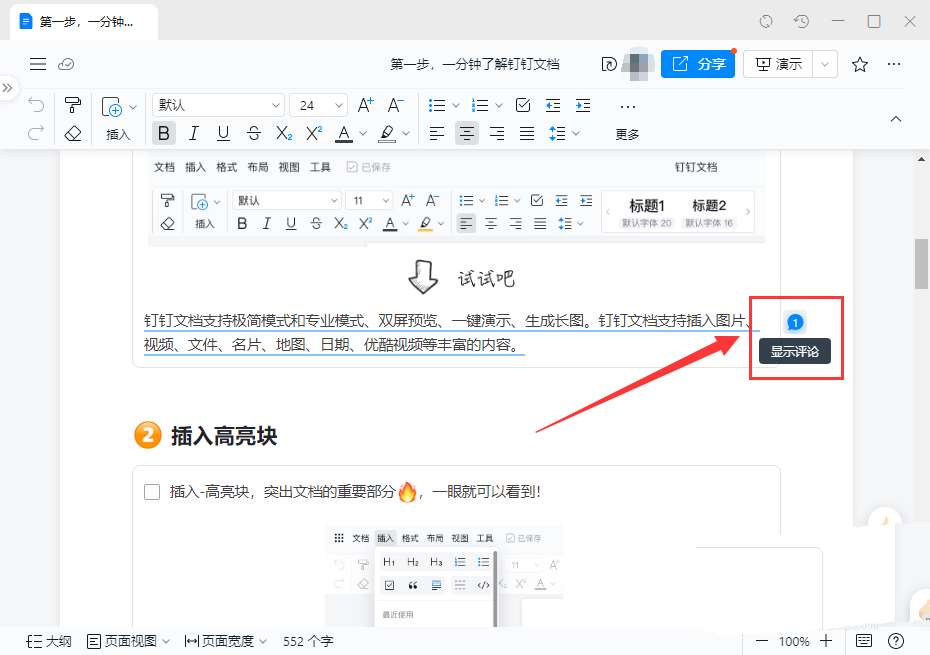Collapse the toolbar with the up chevron

click(896, 119)
